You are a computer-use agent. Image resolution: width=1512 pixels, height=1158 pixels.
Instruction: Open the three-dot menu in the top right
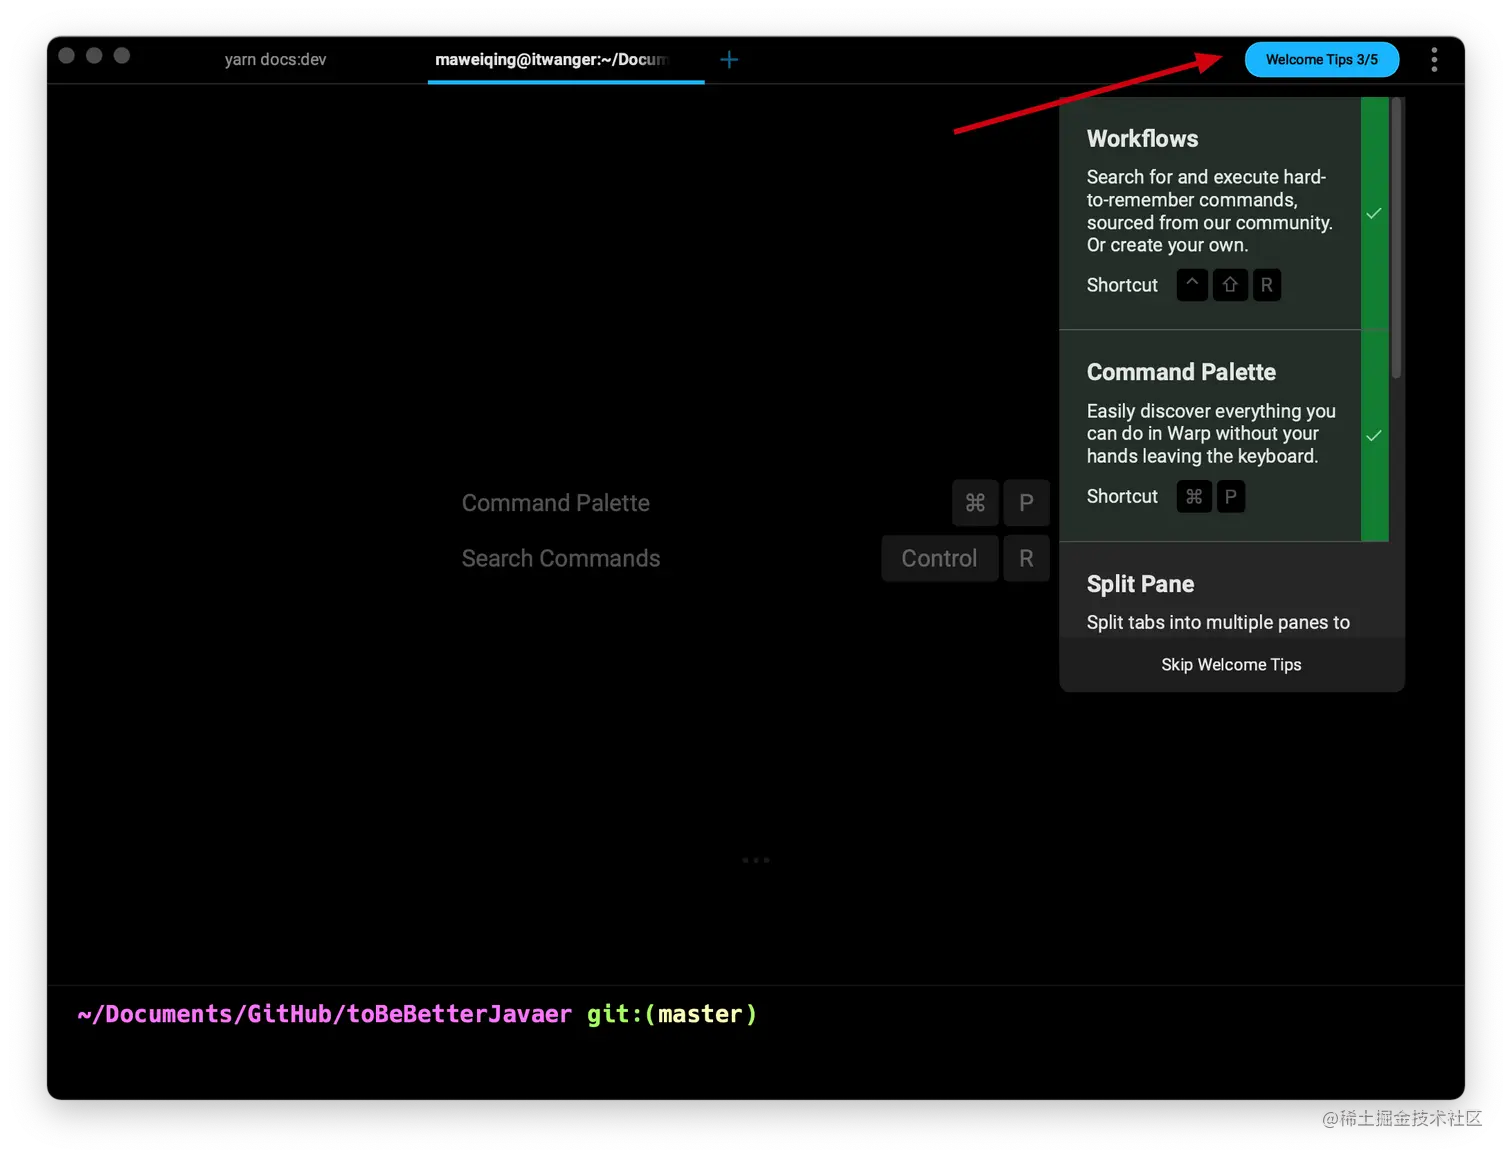(1434, 60)
